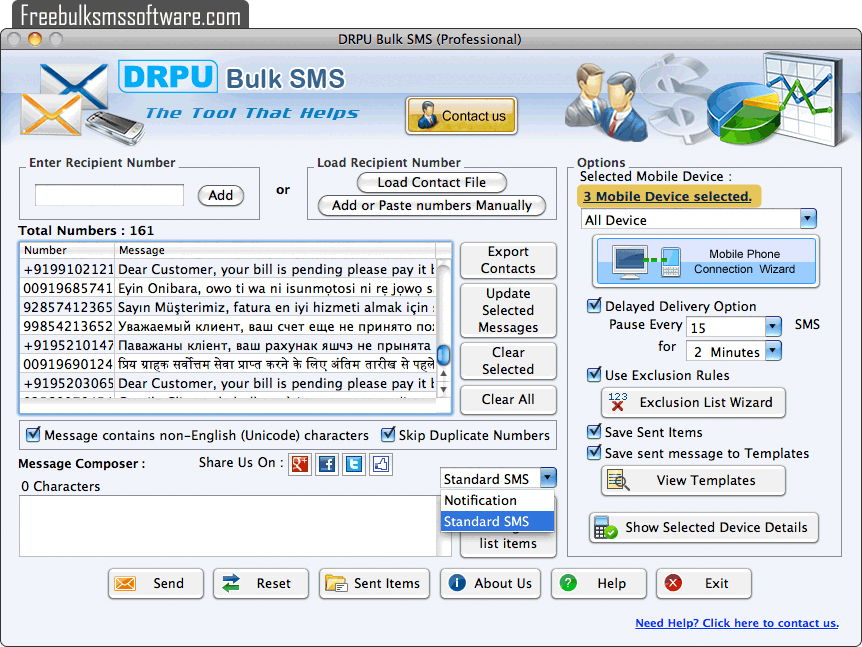Select Notification from dropdown list
The width and height of the screenshot is (862, 647).
tap(497, 500)
